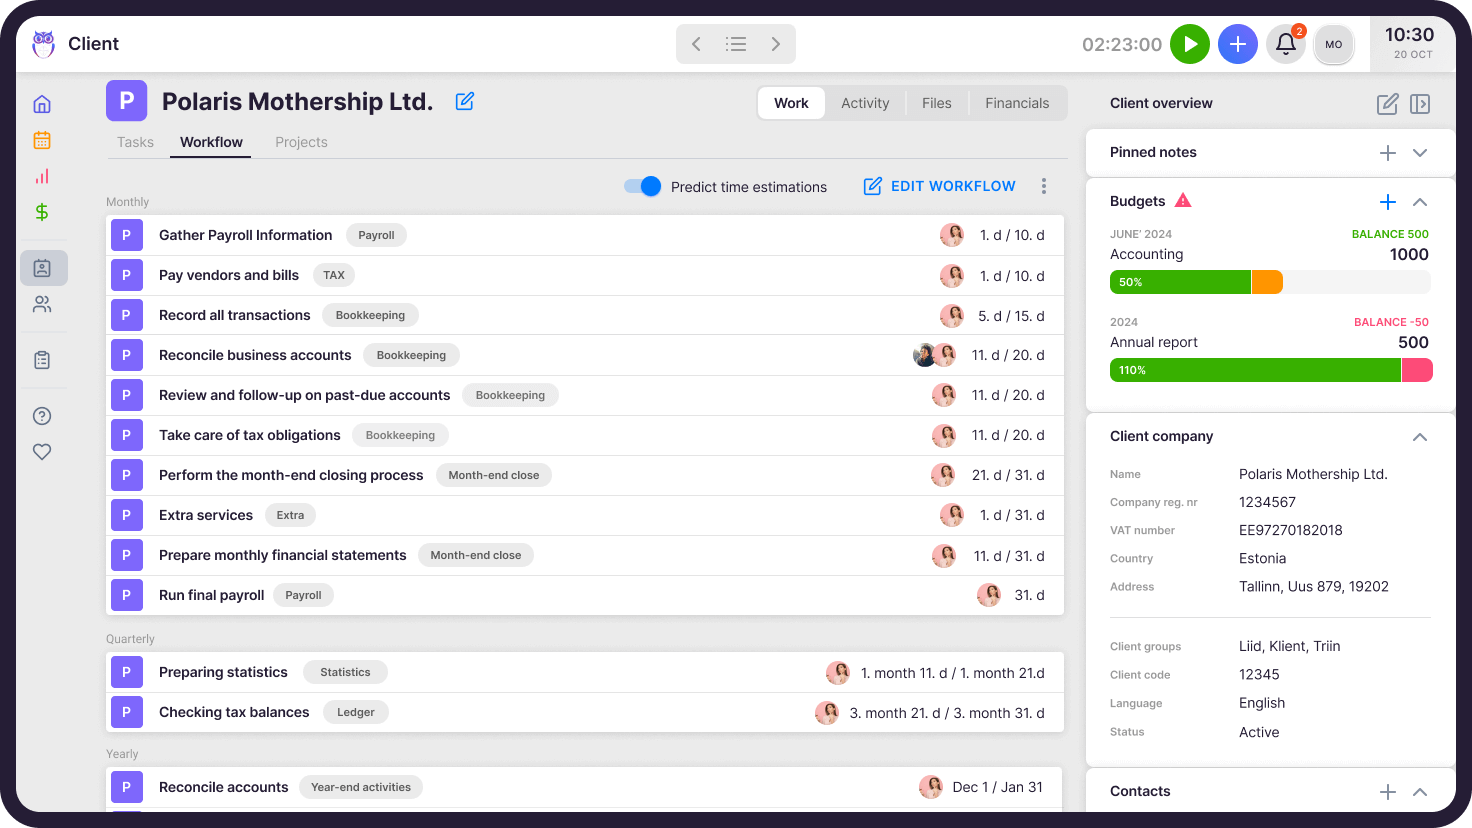Open notifications via the bell icon
The height and width of the screenshot is (828, 1472).
click(x=1286, y=44)
